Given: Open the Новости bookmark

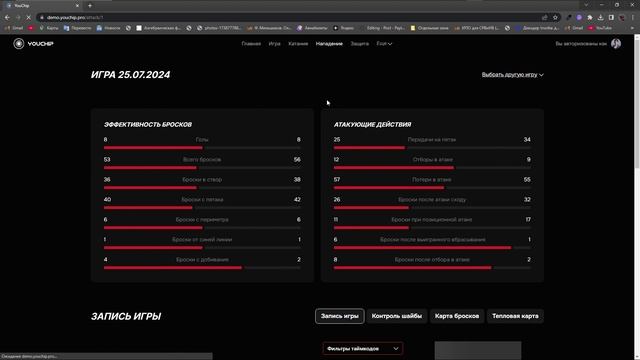Looking at the screenshot, I should (109, 28).
